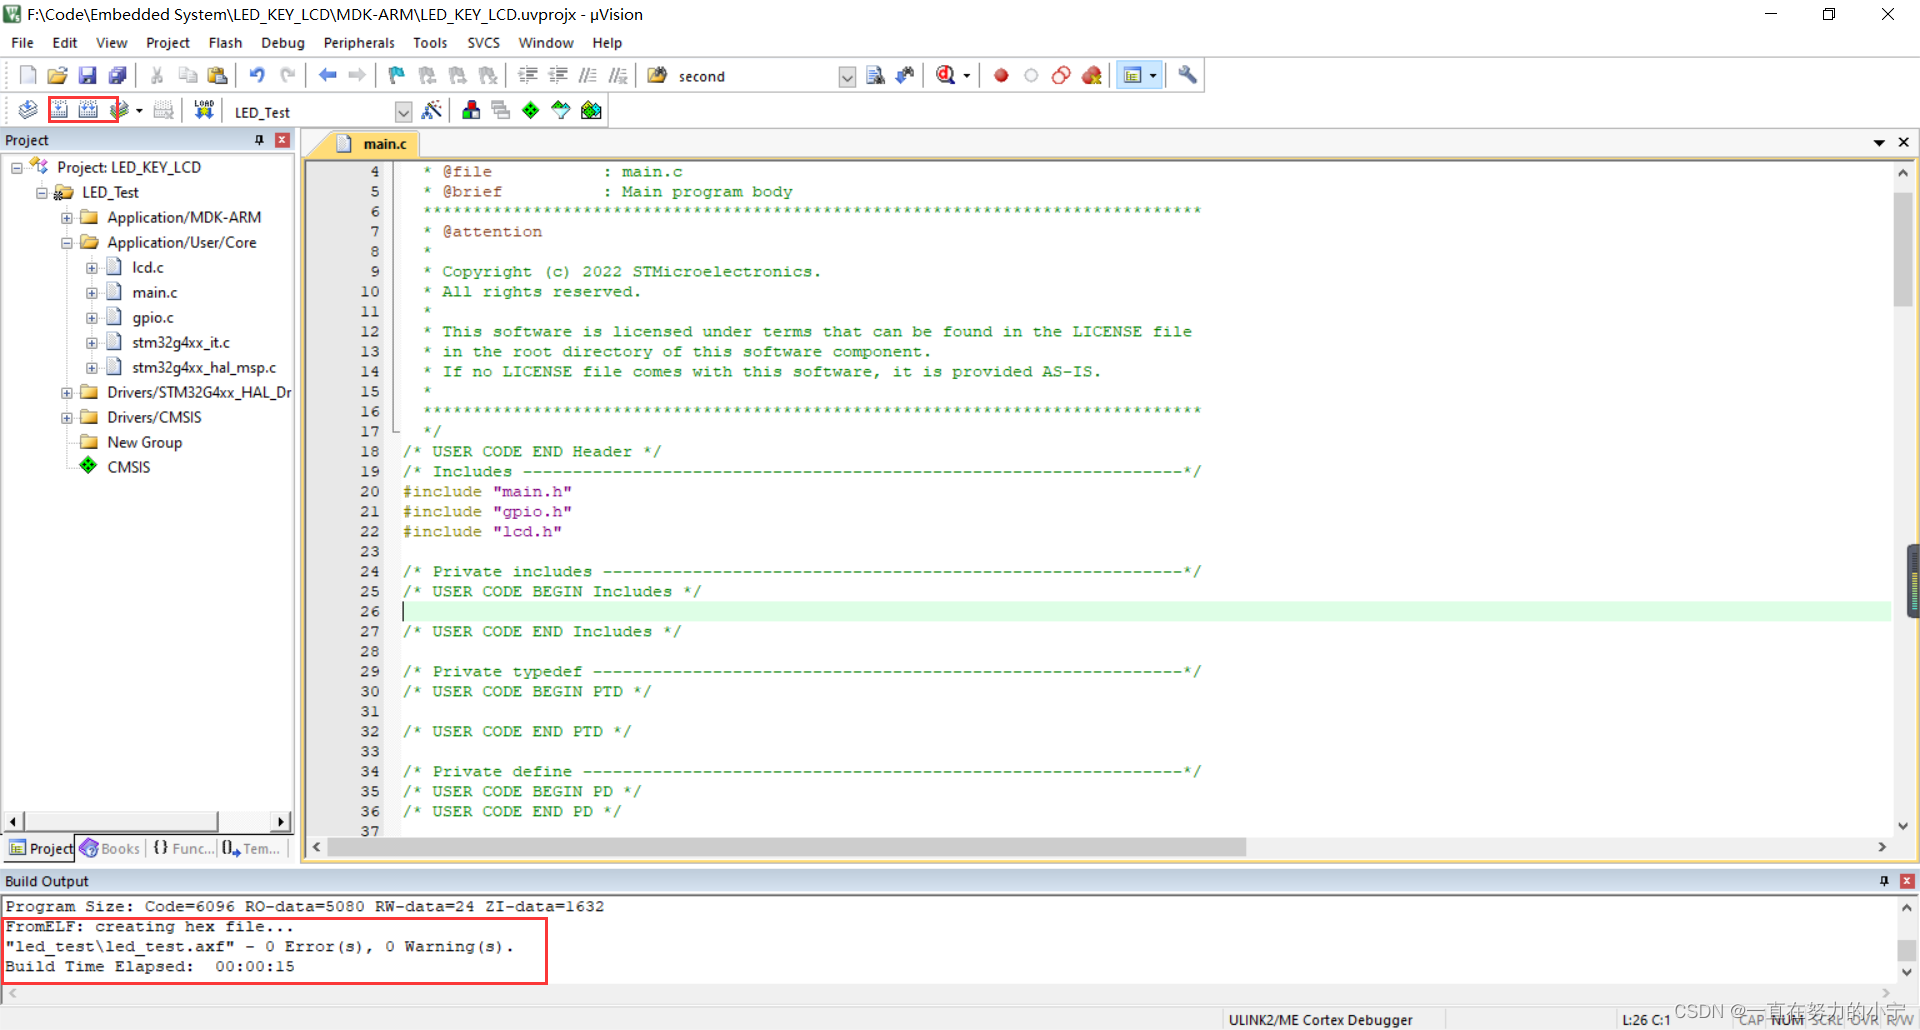Open the debug session dropdown arrow
Screen dimensions: 1920x1030
click(x=966, y=75)
